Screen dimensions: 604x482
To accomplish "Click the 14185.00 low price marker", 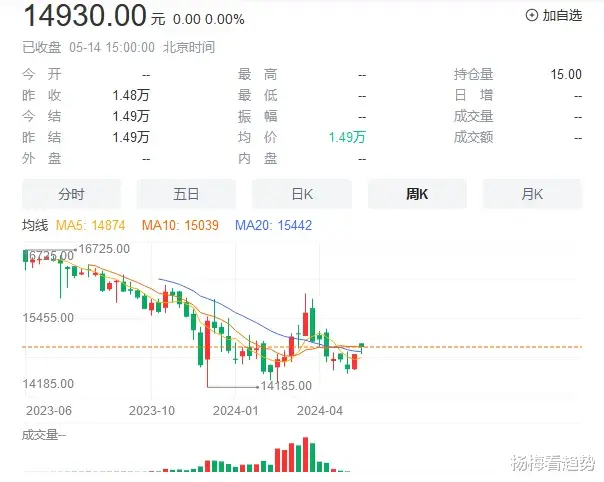I will pyautogui.click(x=286, y=386).
